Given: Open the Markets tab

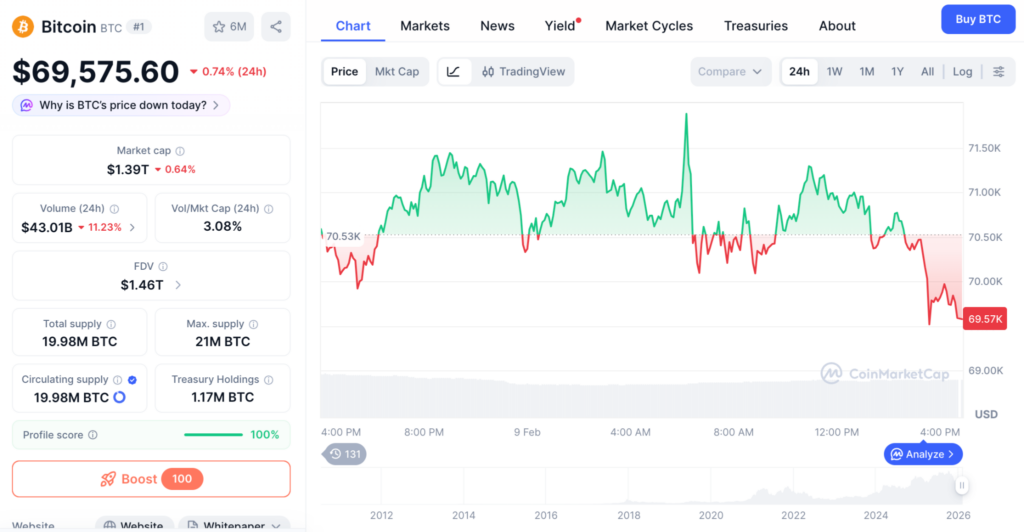Looking at the screenshot, I should pos(425,26).
